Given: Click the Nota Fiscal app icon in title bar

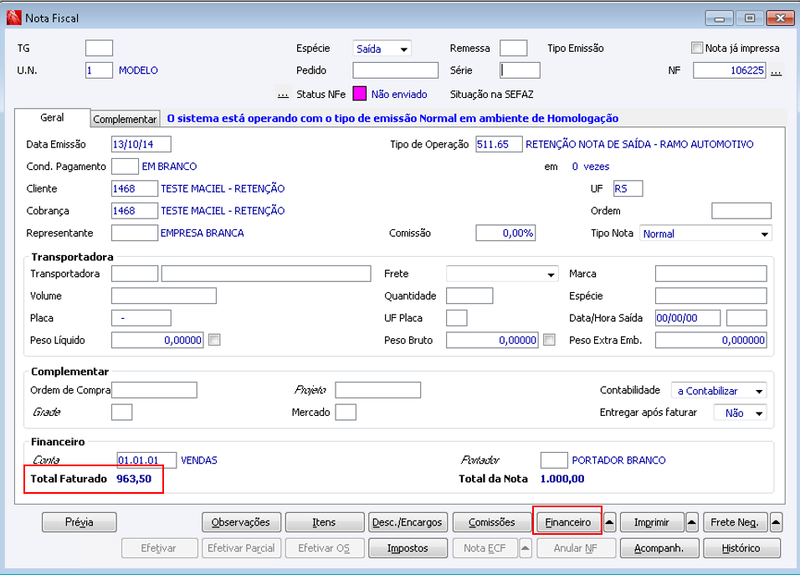Looking at the screenshot, I should tap(14, 18).
